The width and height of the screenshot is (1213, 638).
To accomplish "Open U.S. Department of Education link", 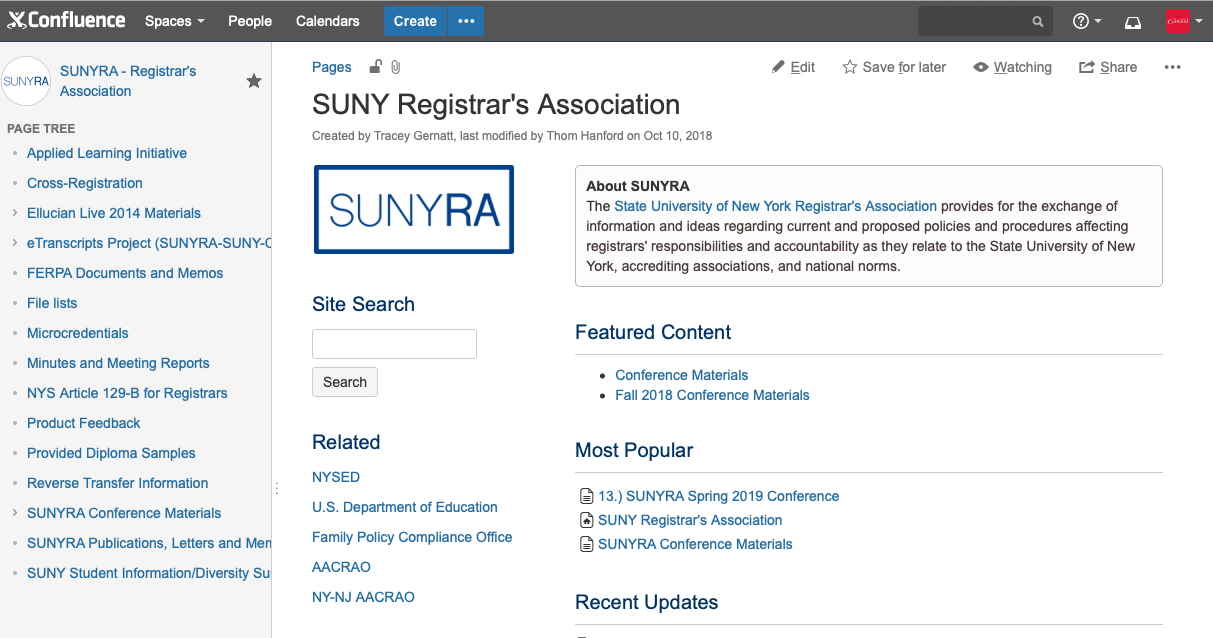I will (x=405, y=507).
